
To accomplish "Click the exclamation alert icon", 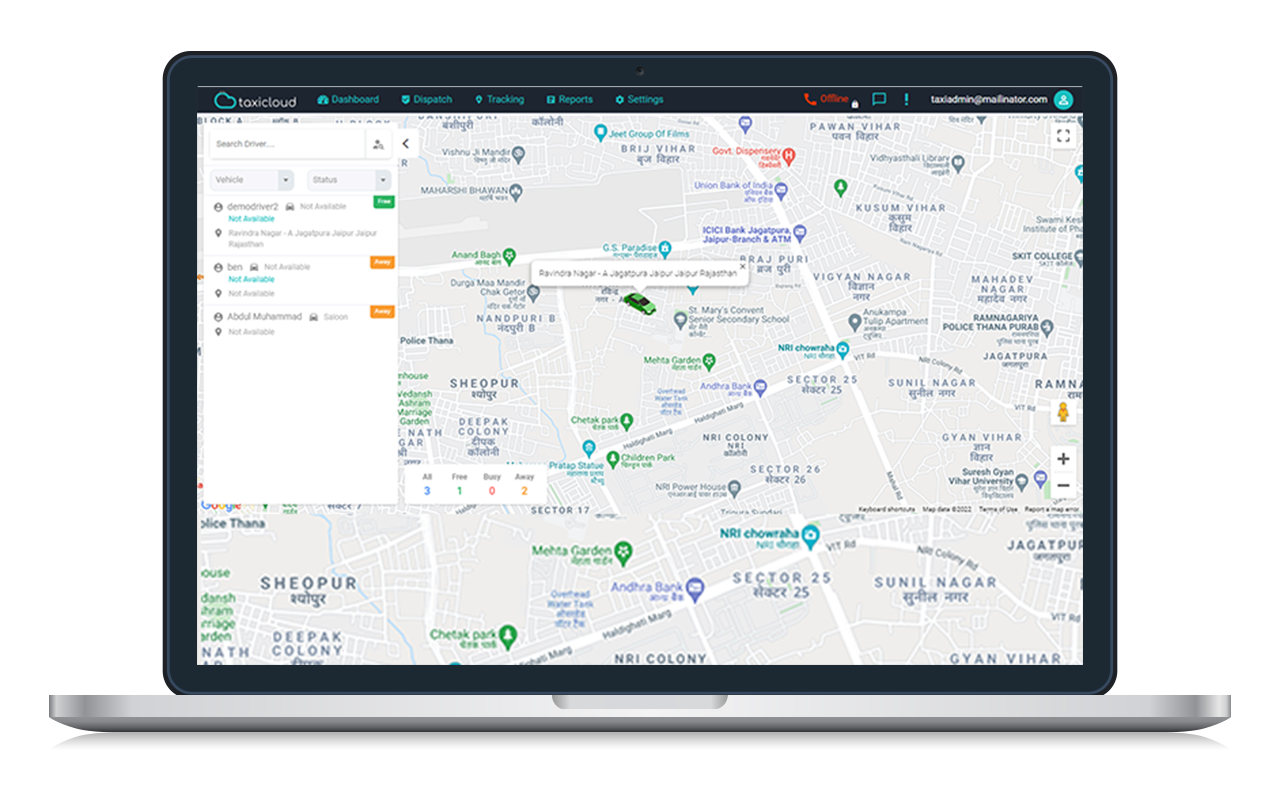I will [906, 99].
